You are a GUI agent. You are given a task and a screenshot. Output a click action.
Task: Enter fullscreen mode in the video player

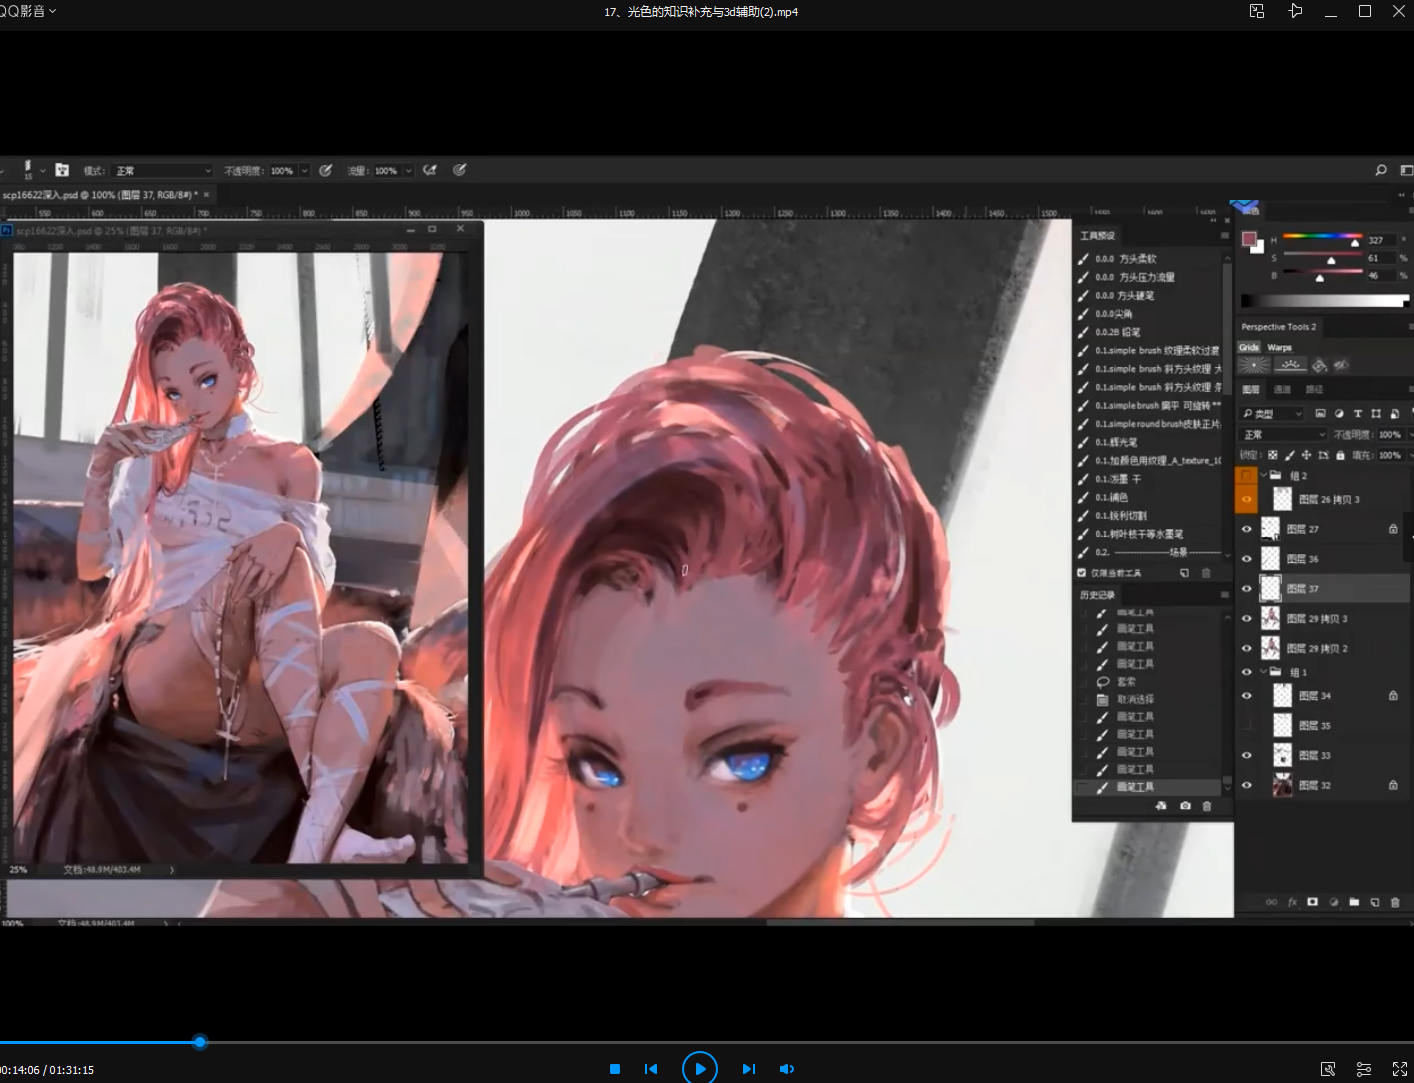point(1399,1069)
